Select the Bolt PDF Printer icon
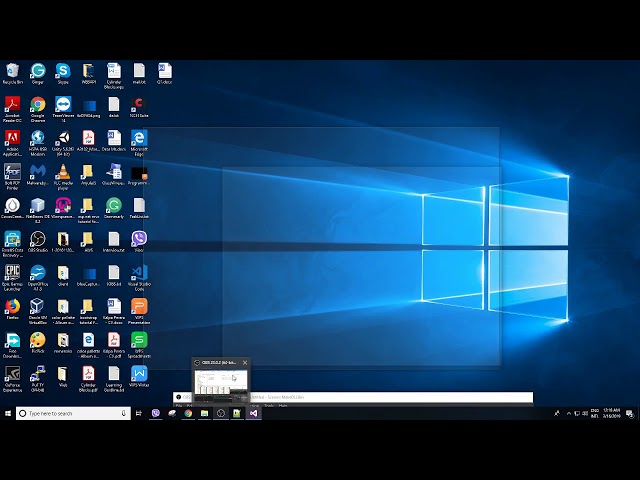The height and width of the screenshot is (480, 640). 12,177
